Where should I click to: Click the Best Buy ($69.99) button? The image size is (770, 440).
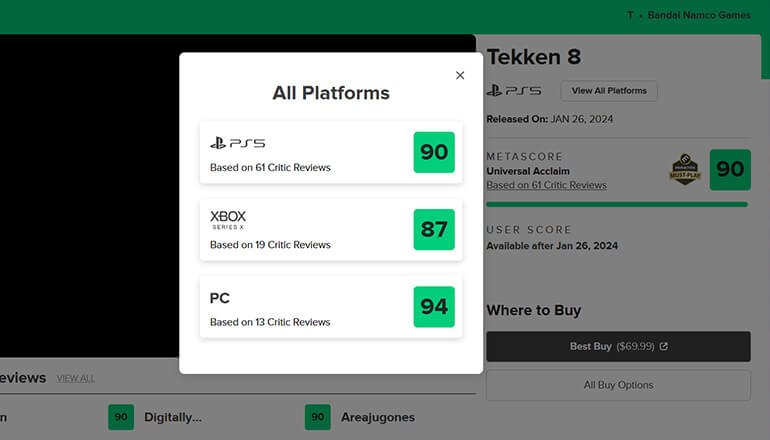tap(618, 346)
